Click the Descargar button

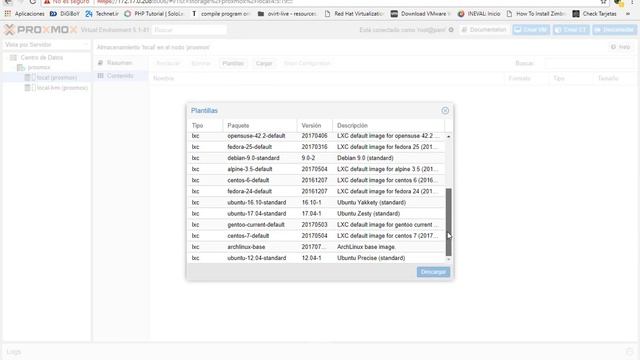click(x=433, y=272)
